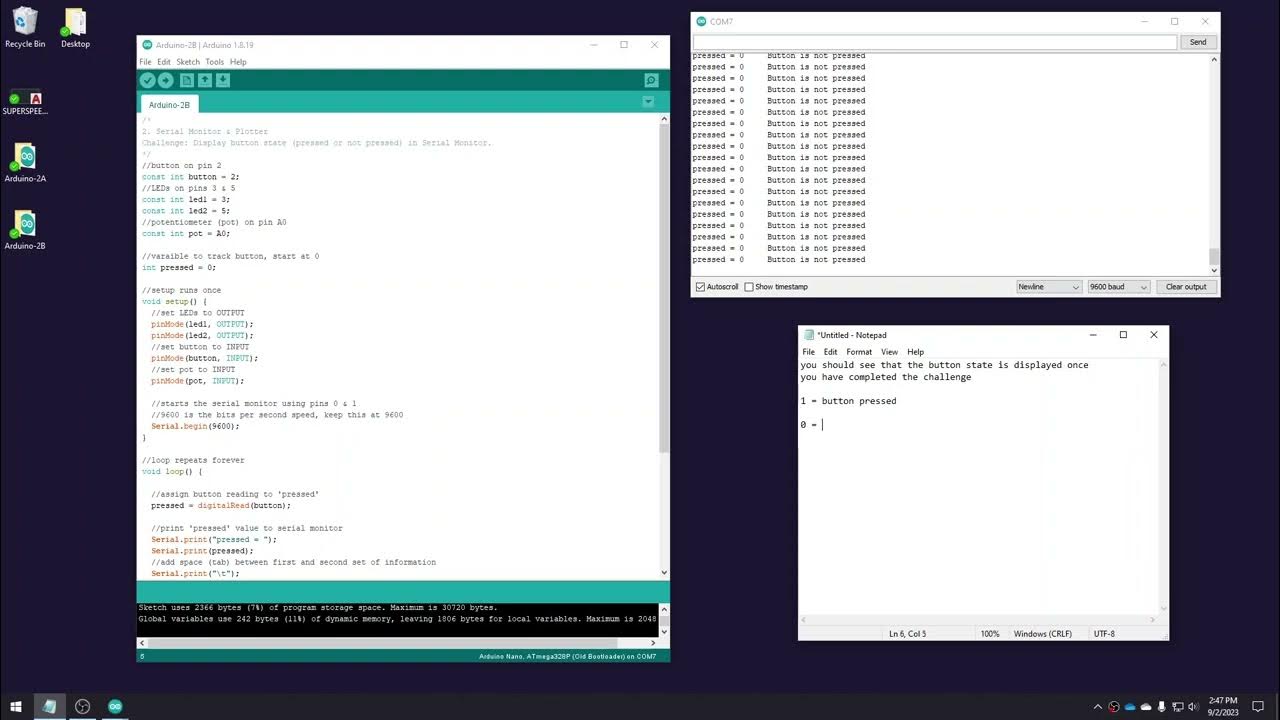The width and height of the screenshot is (1280, 720).
Task: Click the Arduino code editor vertical scrollbar
Action: (x=664, y=345)
